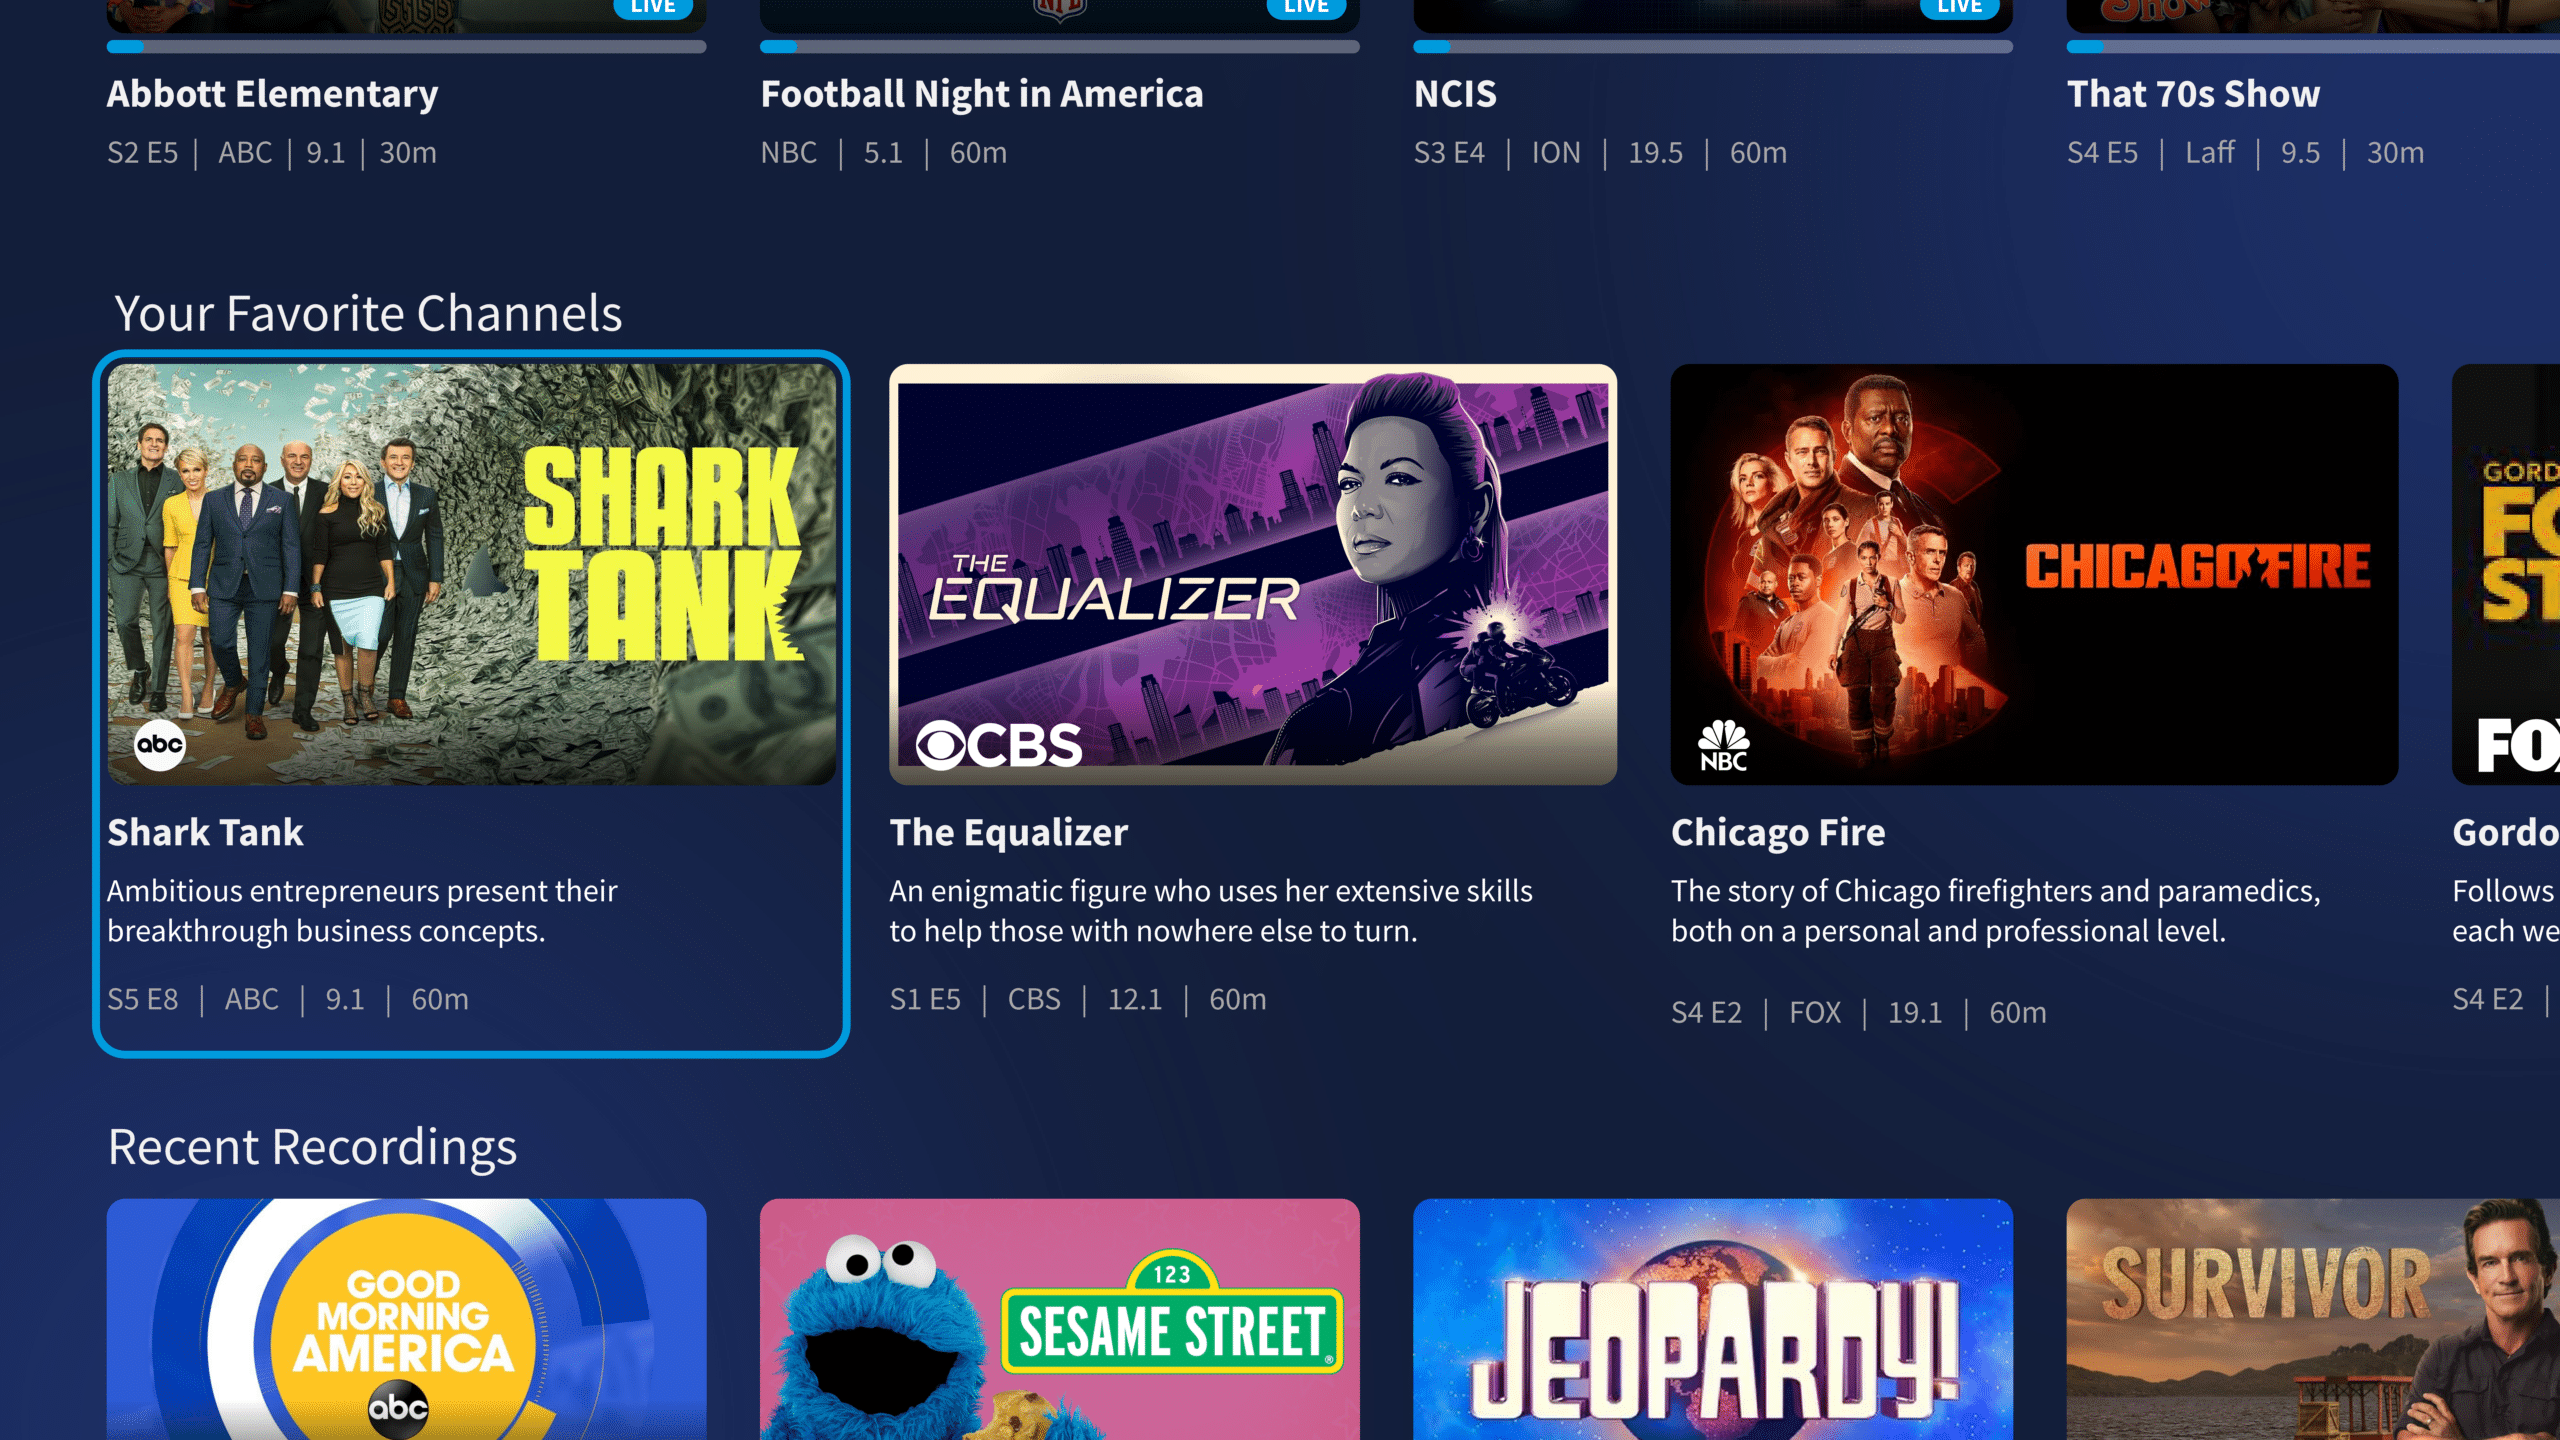Click channel number '12.1' under The Equalizer
Viewport: 2560px width, 1440px height.
pos(1134,999)
